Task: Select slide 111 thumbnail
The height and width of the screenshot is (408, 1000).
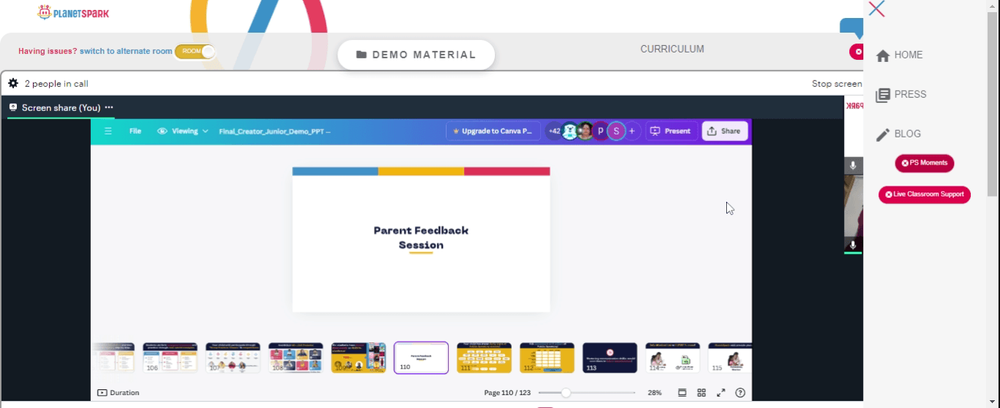Action: tap(484, 358)
